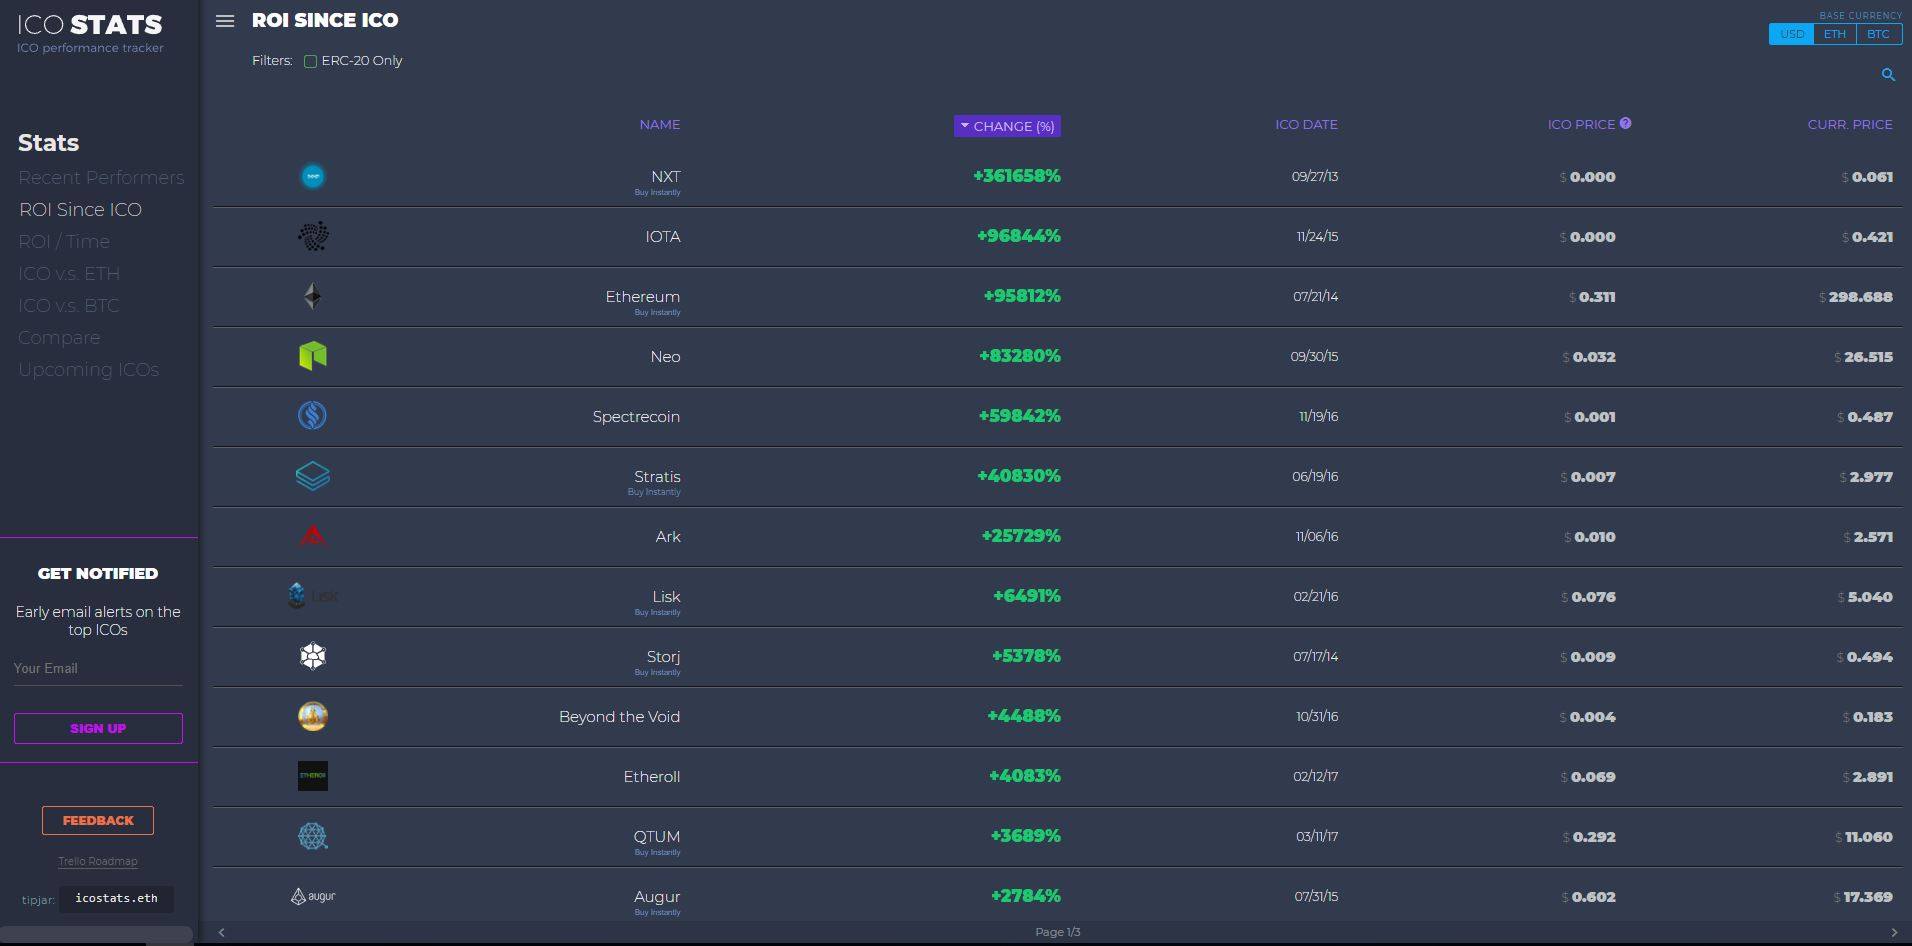Sort by the Curr. Price column header
The width and height of the screenshot is (1912, 946).
1850,124
